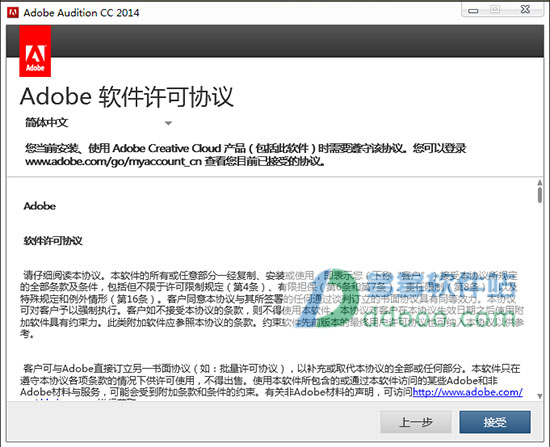The image size is (550, 447).
Task: Click the 'Adobe' bold text in the agreement
Action: 40,206
